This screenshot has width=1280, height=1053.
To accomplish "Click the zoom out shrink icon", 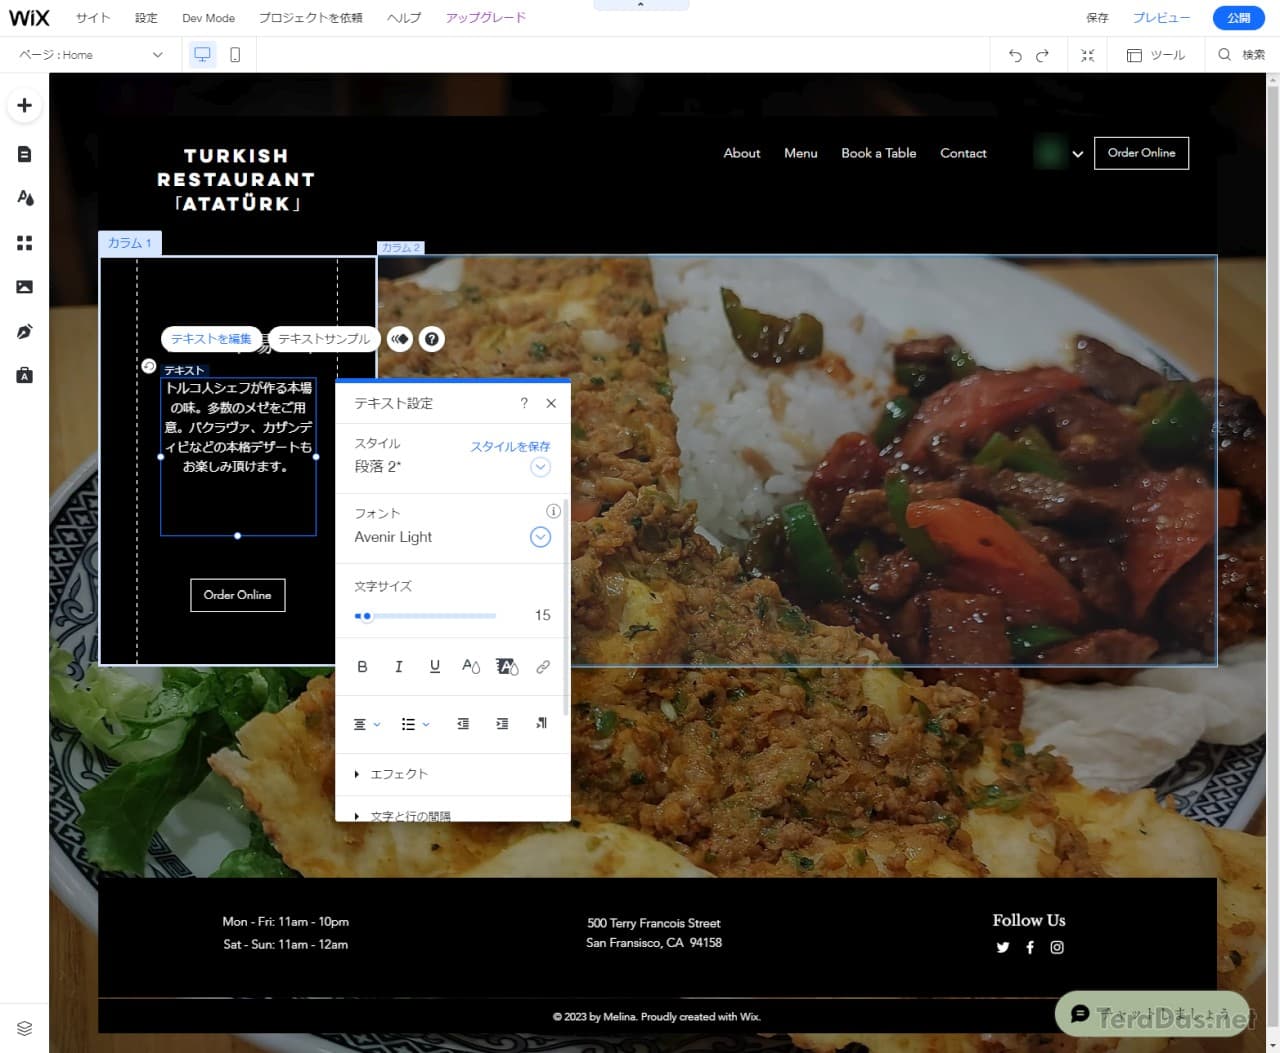I will (1088, 55).
